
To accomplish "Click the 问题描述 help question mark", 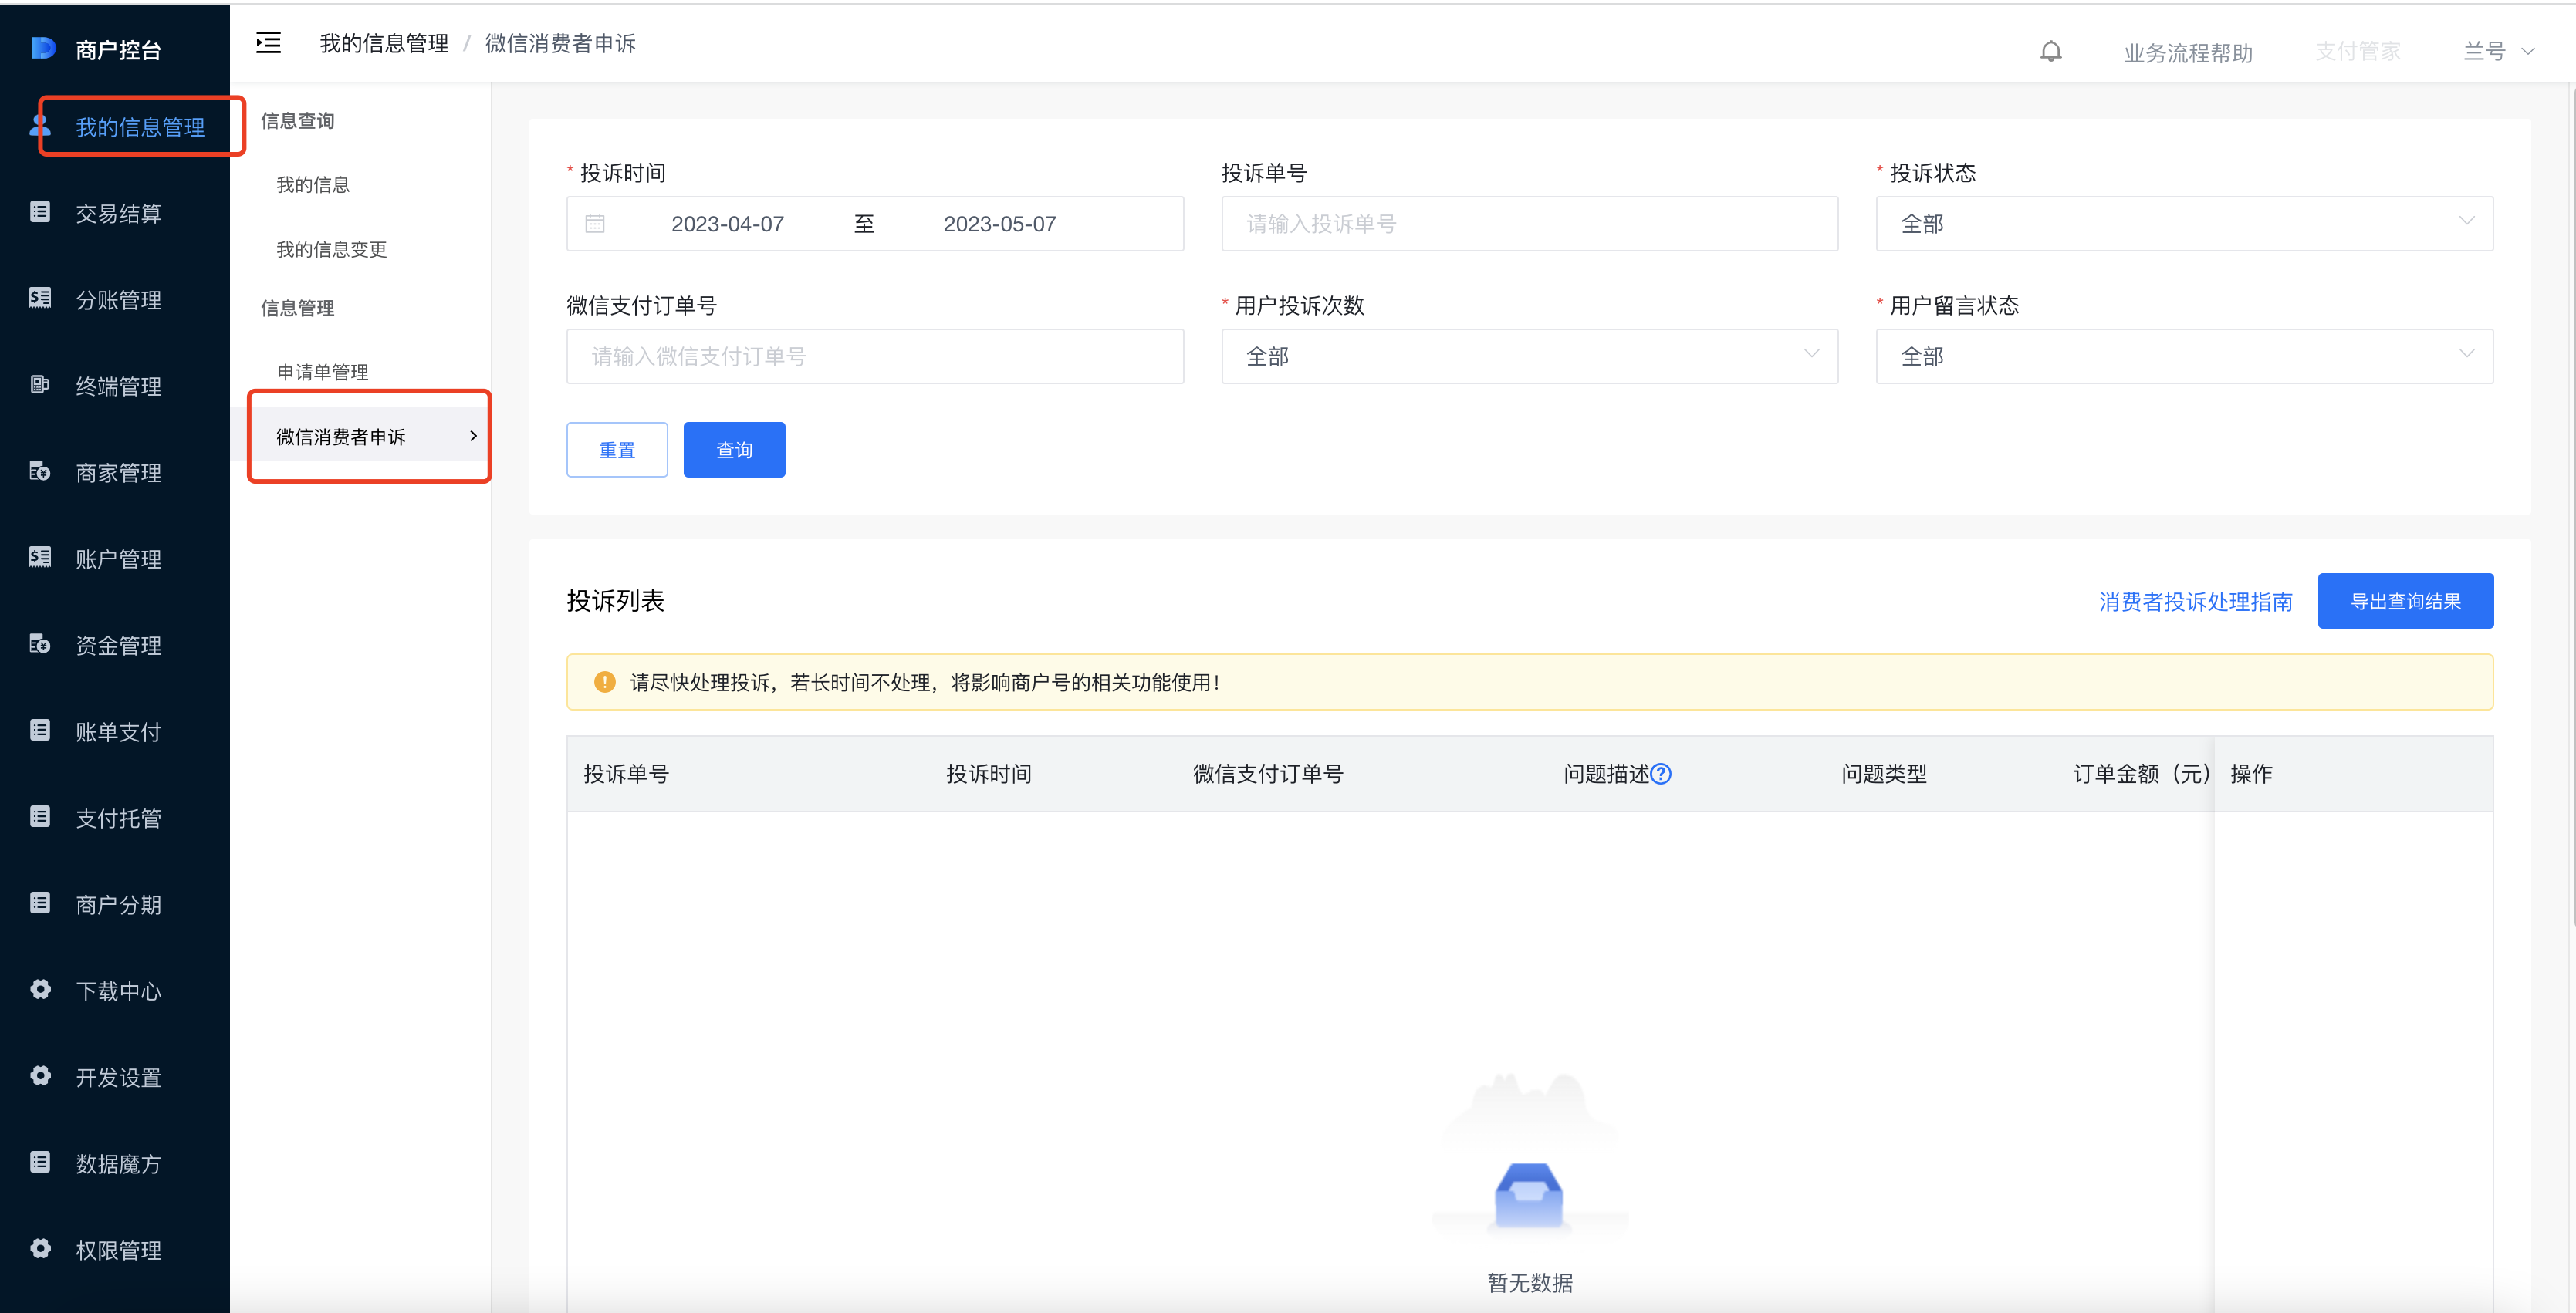I will pos(1662,773).
